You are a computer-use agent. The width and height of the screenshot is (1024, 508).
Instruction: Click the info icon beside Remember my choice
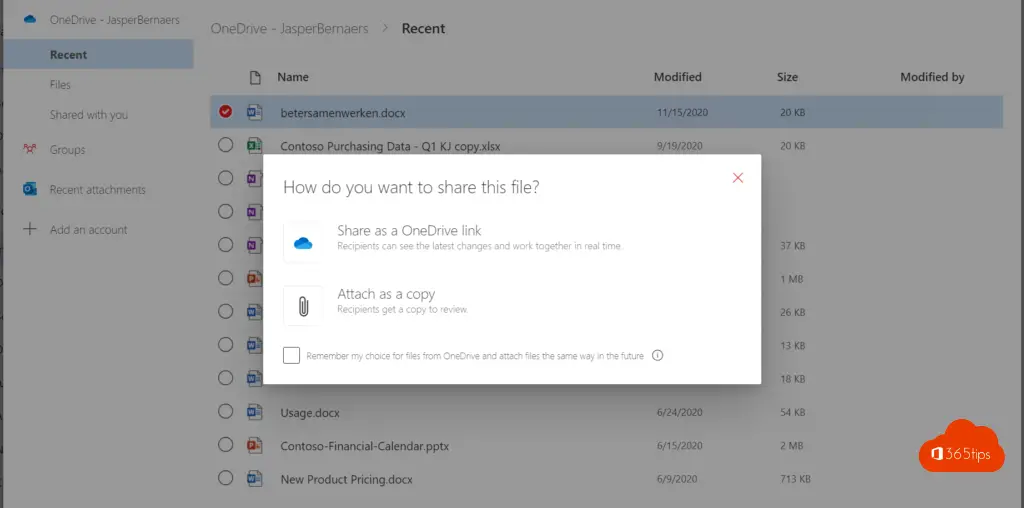tap(658, 356)
